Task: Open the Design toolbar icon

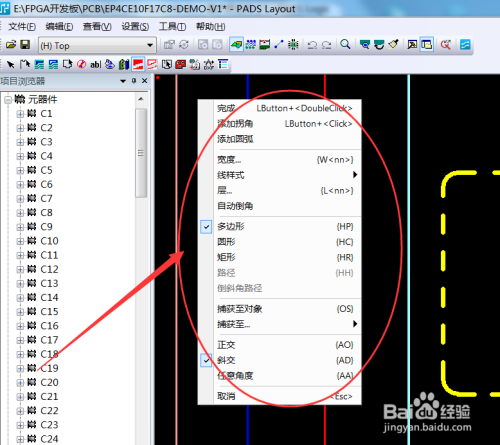Action: pyautogui.click(x=251, y=45)
